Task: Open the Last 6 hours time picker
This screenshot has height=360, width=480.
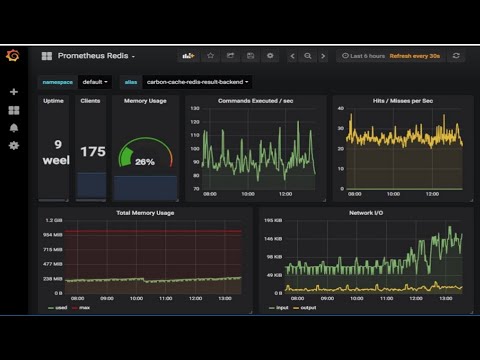Action: (x=364, y=56)
